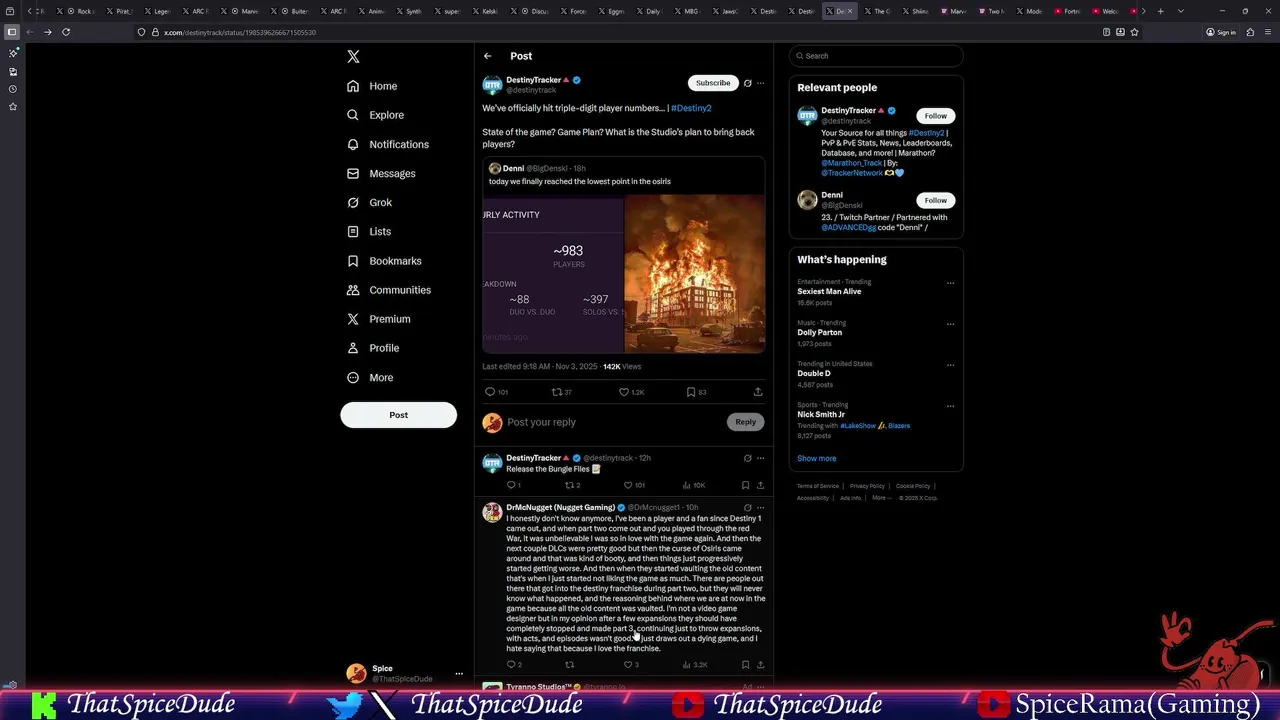The height and width of the screenshot is (720, 1280).
Task: Click Grok icon on DrMcNugget reply
Action: [747, 508]
